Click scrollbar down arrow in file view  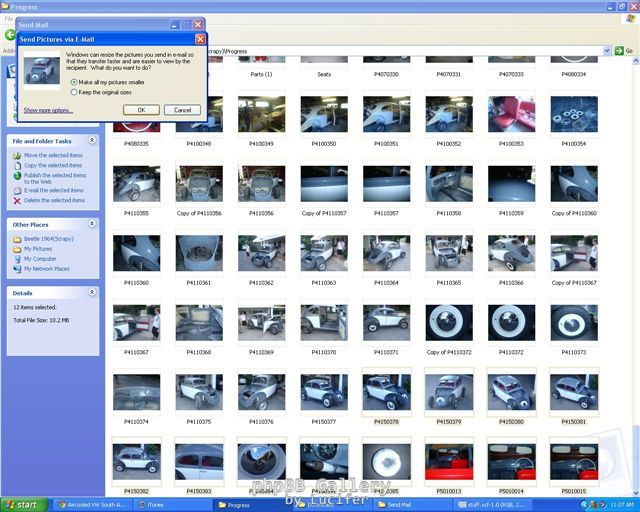pos(636,493)
